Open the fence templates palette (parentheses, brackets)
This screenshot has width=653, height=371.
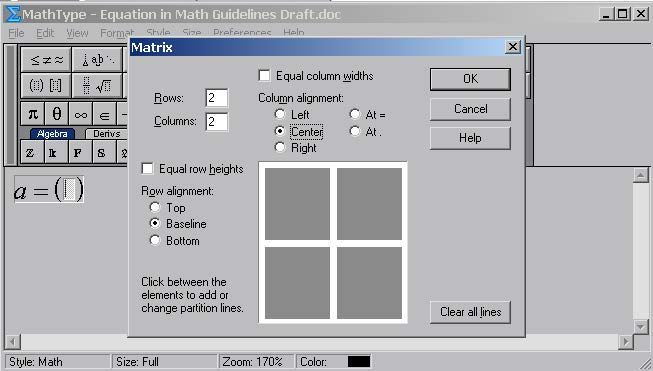pyautogui.click(x=46, y=85)
